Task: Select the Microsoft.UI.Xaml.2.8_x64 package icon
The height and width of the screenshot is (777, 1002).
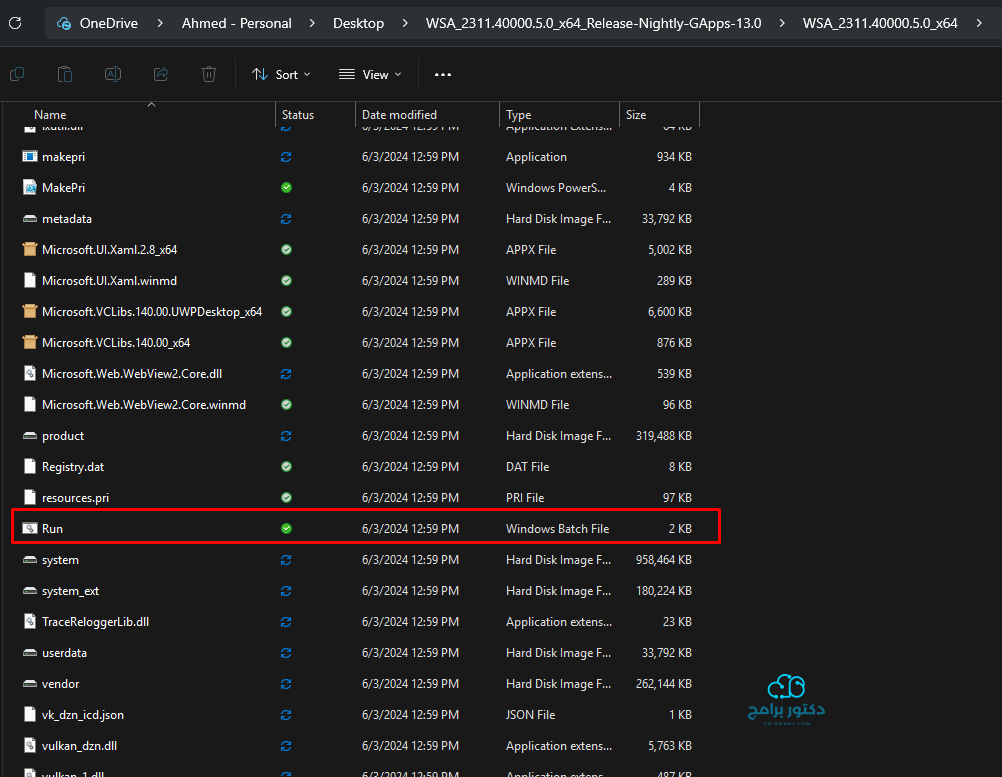Action: pyautogui.click(x=29, y=250)
